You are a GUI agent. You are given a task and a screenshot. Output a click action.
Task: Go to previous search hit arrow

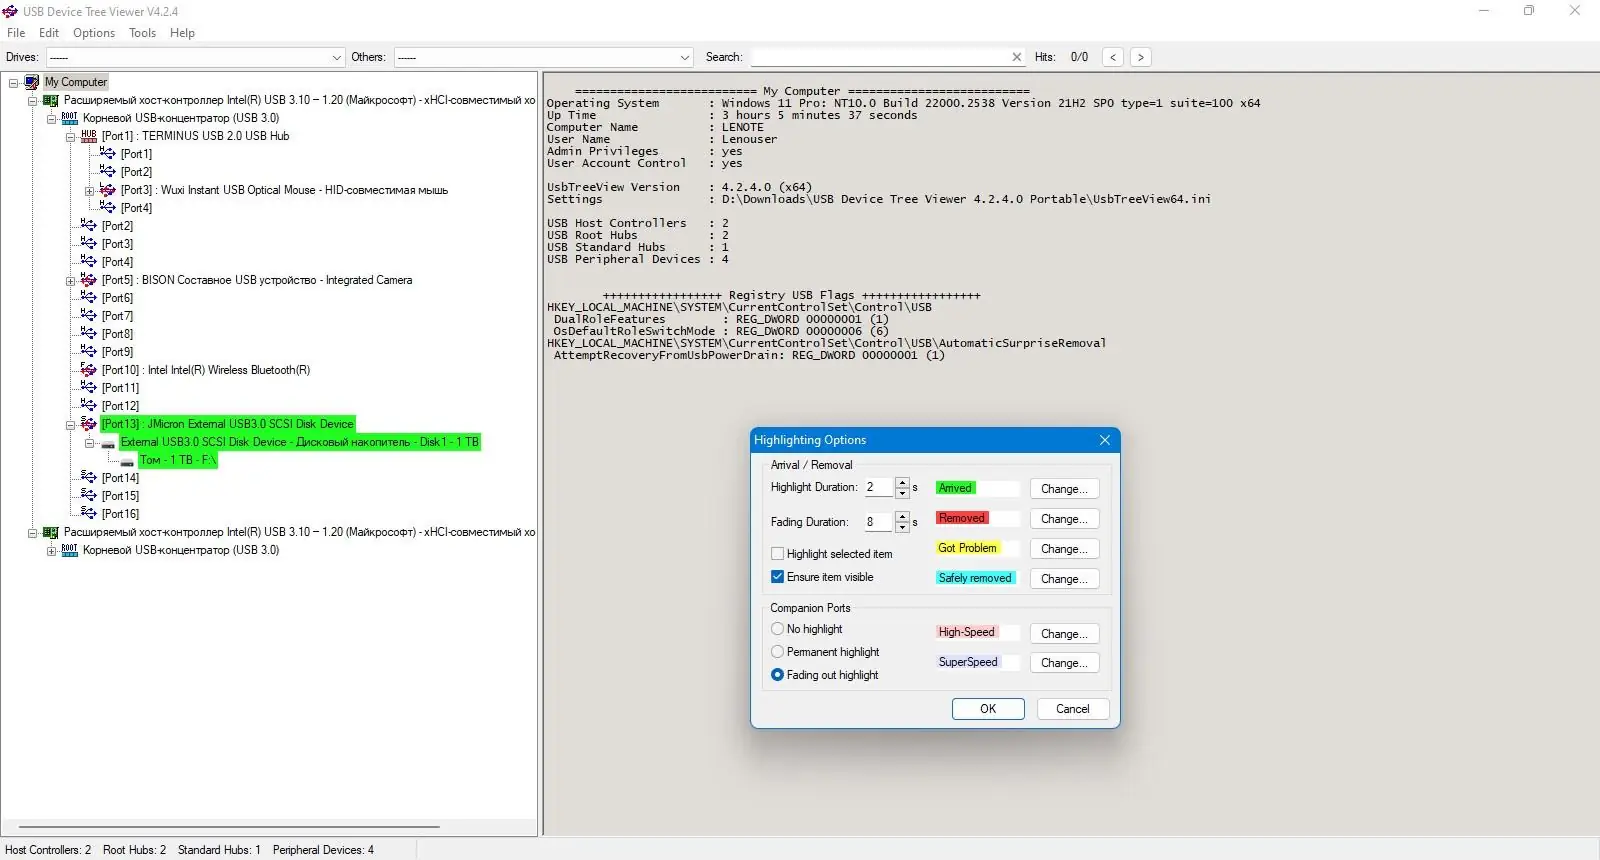coord(1113,57)
